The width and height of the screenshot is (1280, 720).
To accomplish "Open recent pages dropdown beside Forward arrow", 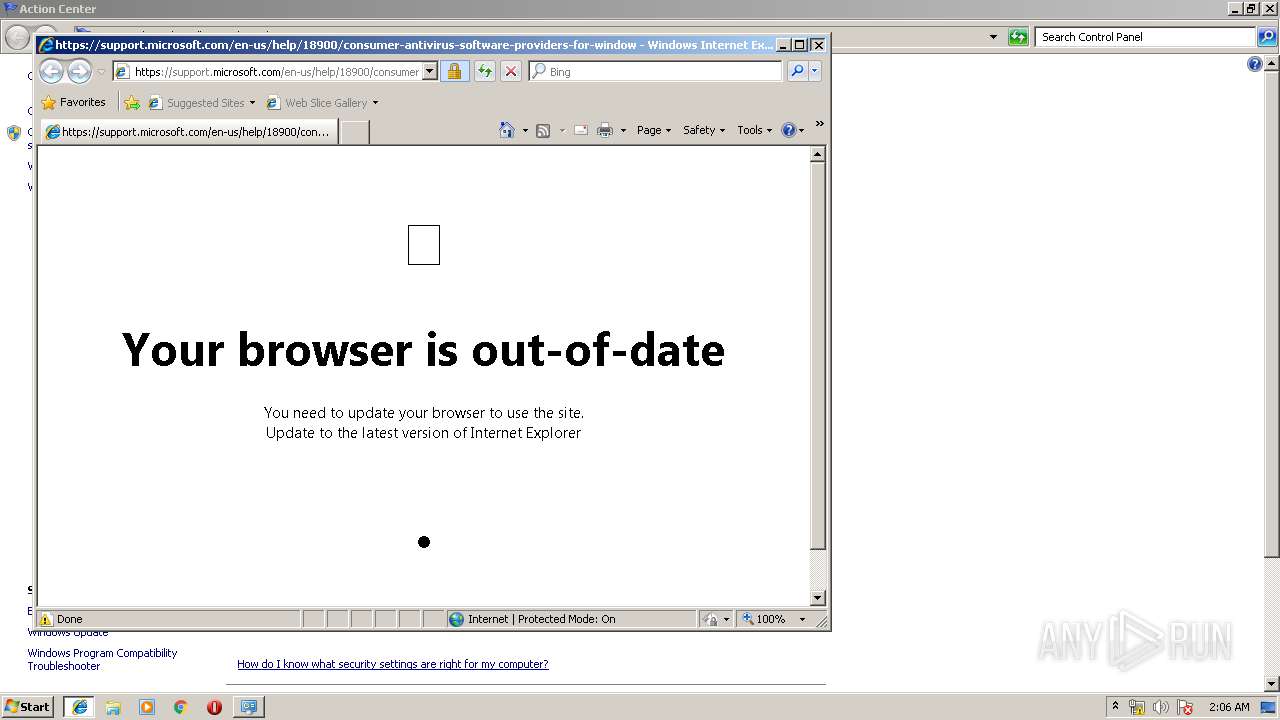I will (101, 72).
